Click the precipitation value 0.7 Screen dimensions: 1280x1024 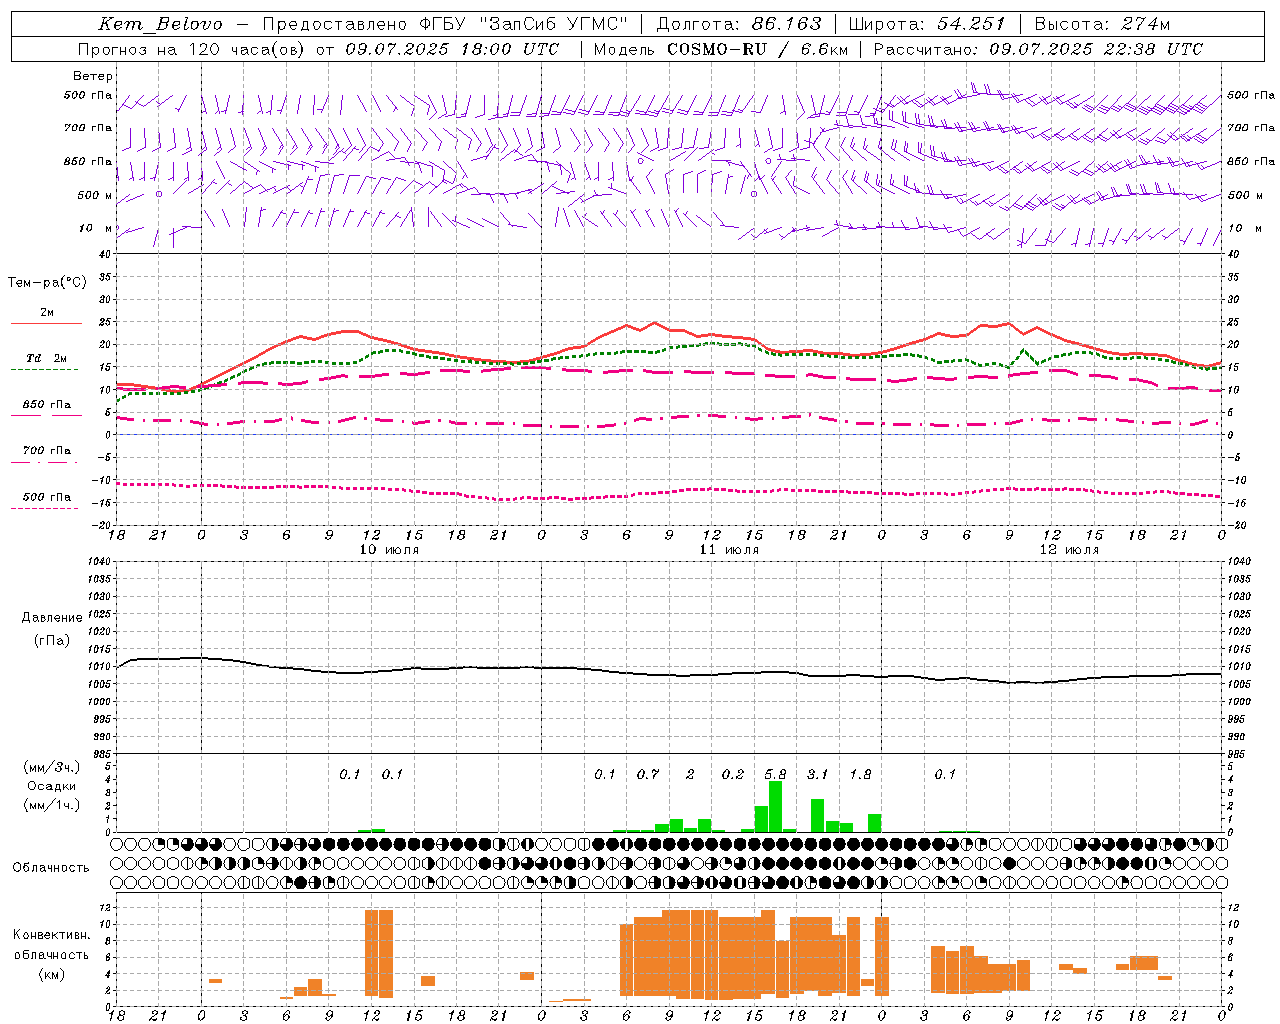648,774
